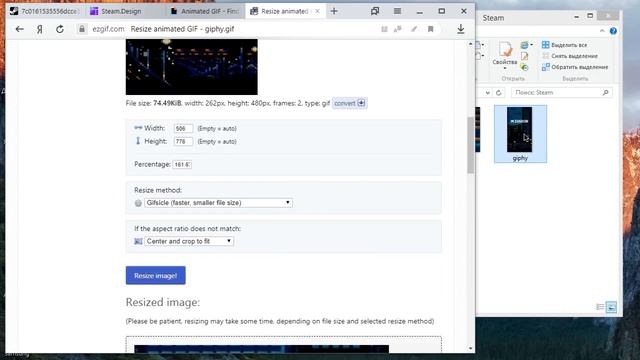The width and height of the screenshot is (640, 360).
Task: Collapse the ribbon in the Steam window
Action: pos(602,31)
